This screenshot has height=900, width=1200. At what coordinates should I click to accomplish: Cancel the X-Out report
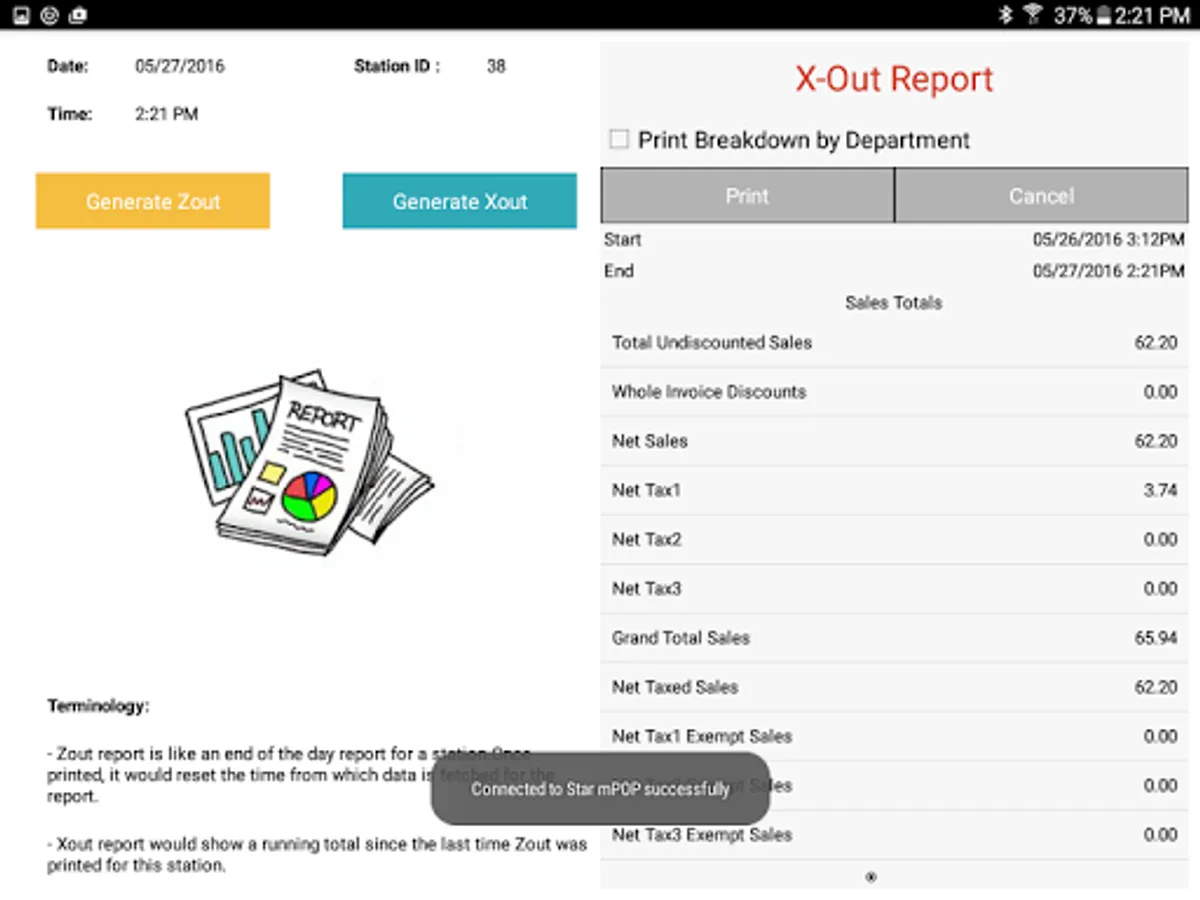pyautogui.click(x=1041, y=195)
